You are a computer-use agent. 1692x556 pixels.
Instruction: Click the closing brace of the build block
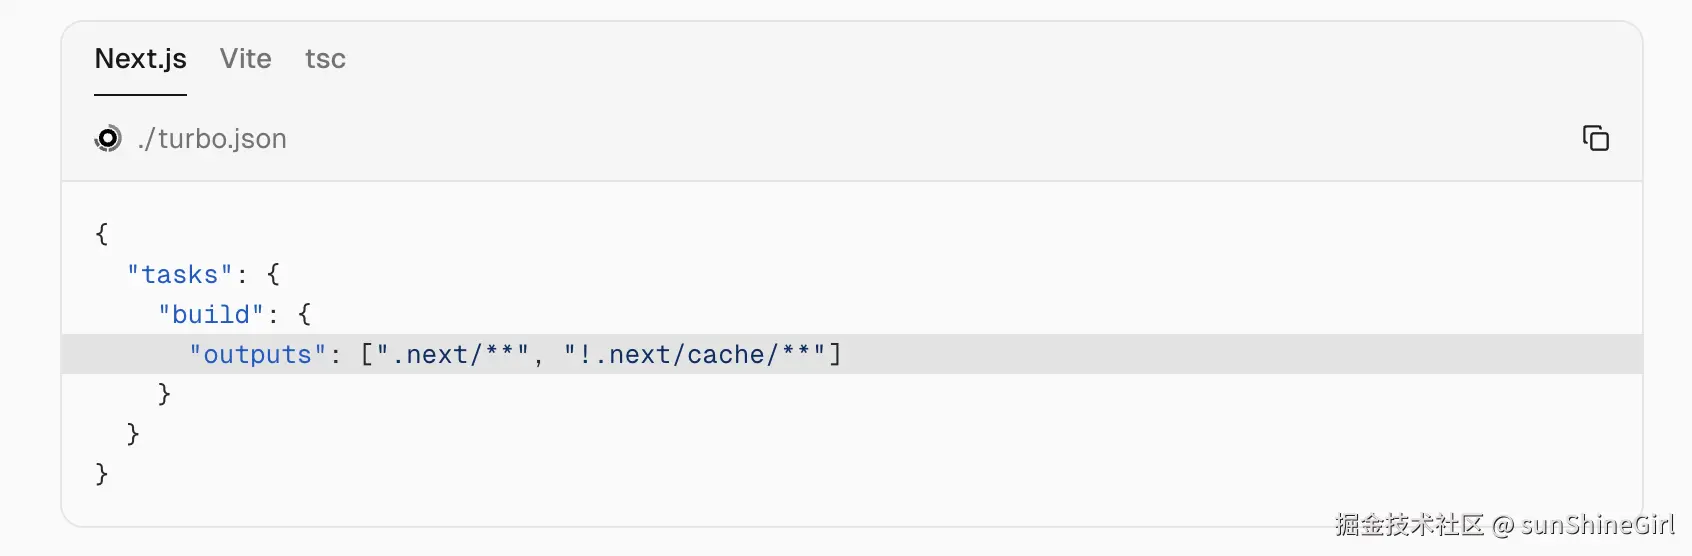[x=164, y=394]
